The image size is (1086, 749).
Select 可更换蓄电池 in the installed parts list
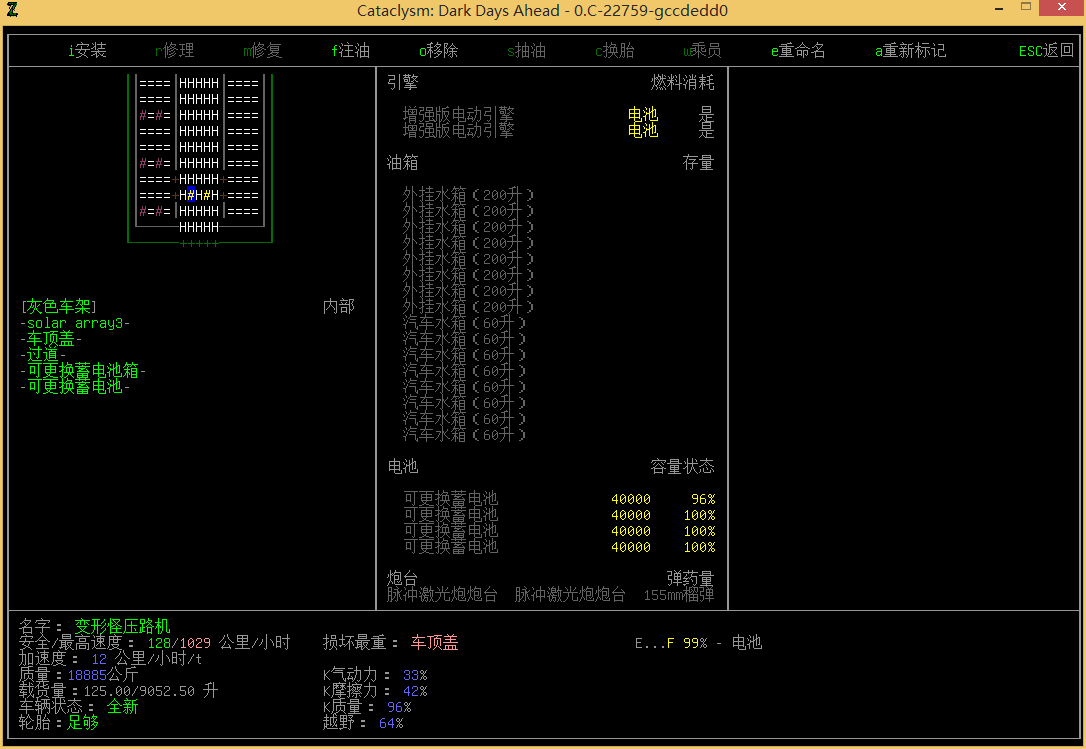[x=75, y=387]
